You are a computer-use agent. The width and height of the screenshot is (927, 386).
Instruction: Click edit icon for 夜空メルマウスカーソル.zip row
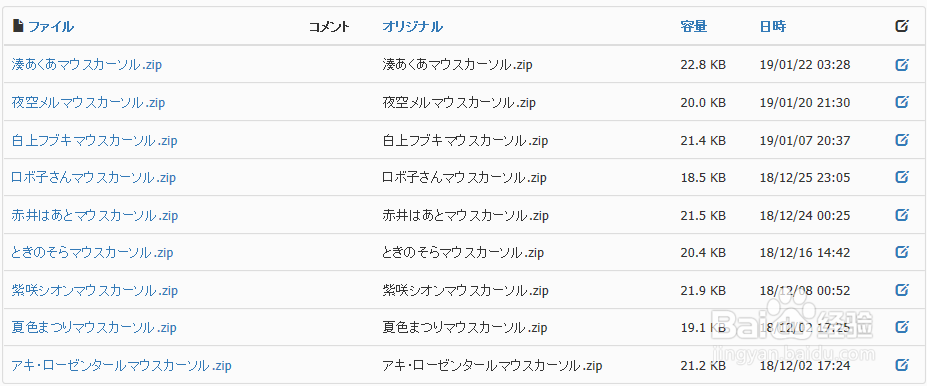(902, 102)
